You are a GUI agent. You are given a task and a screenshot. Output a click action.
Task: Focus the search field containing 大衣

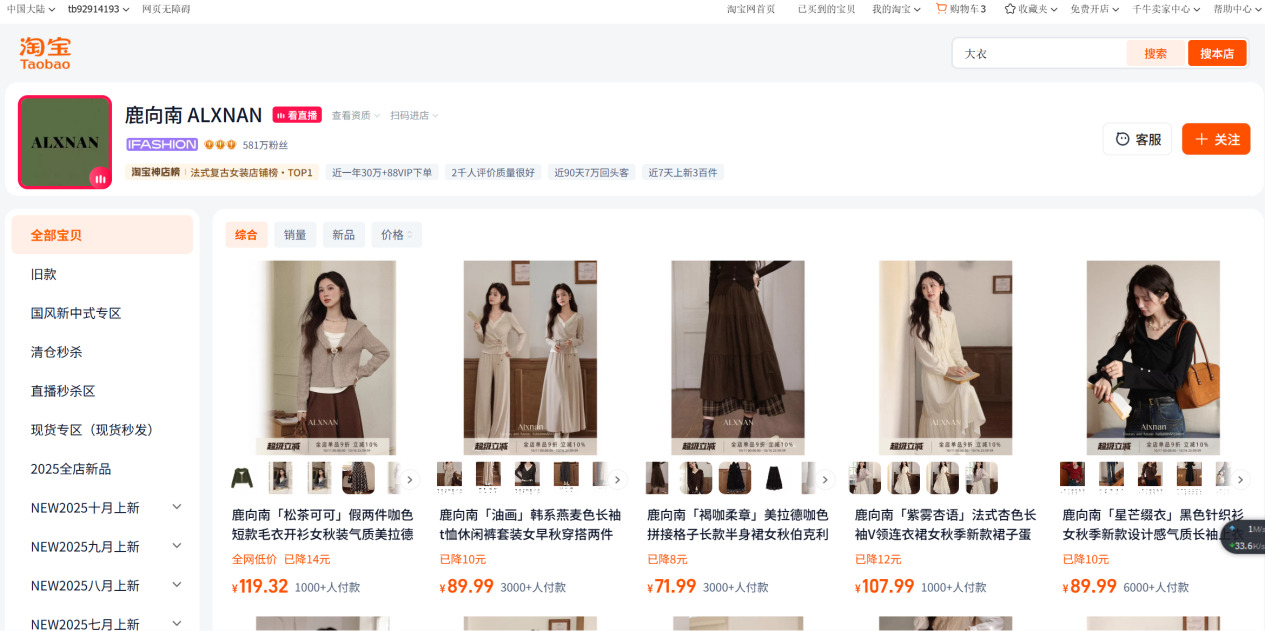coord(1040,53)
